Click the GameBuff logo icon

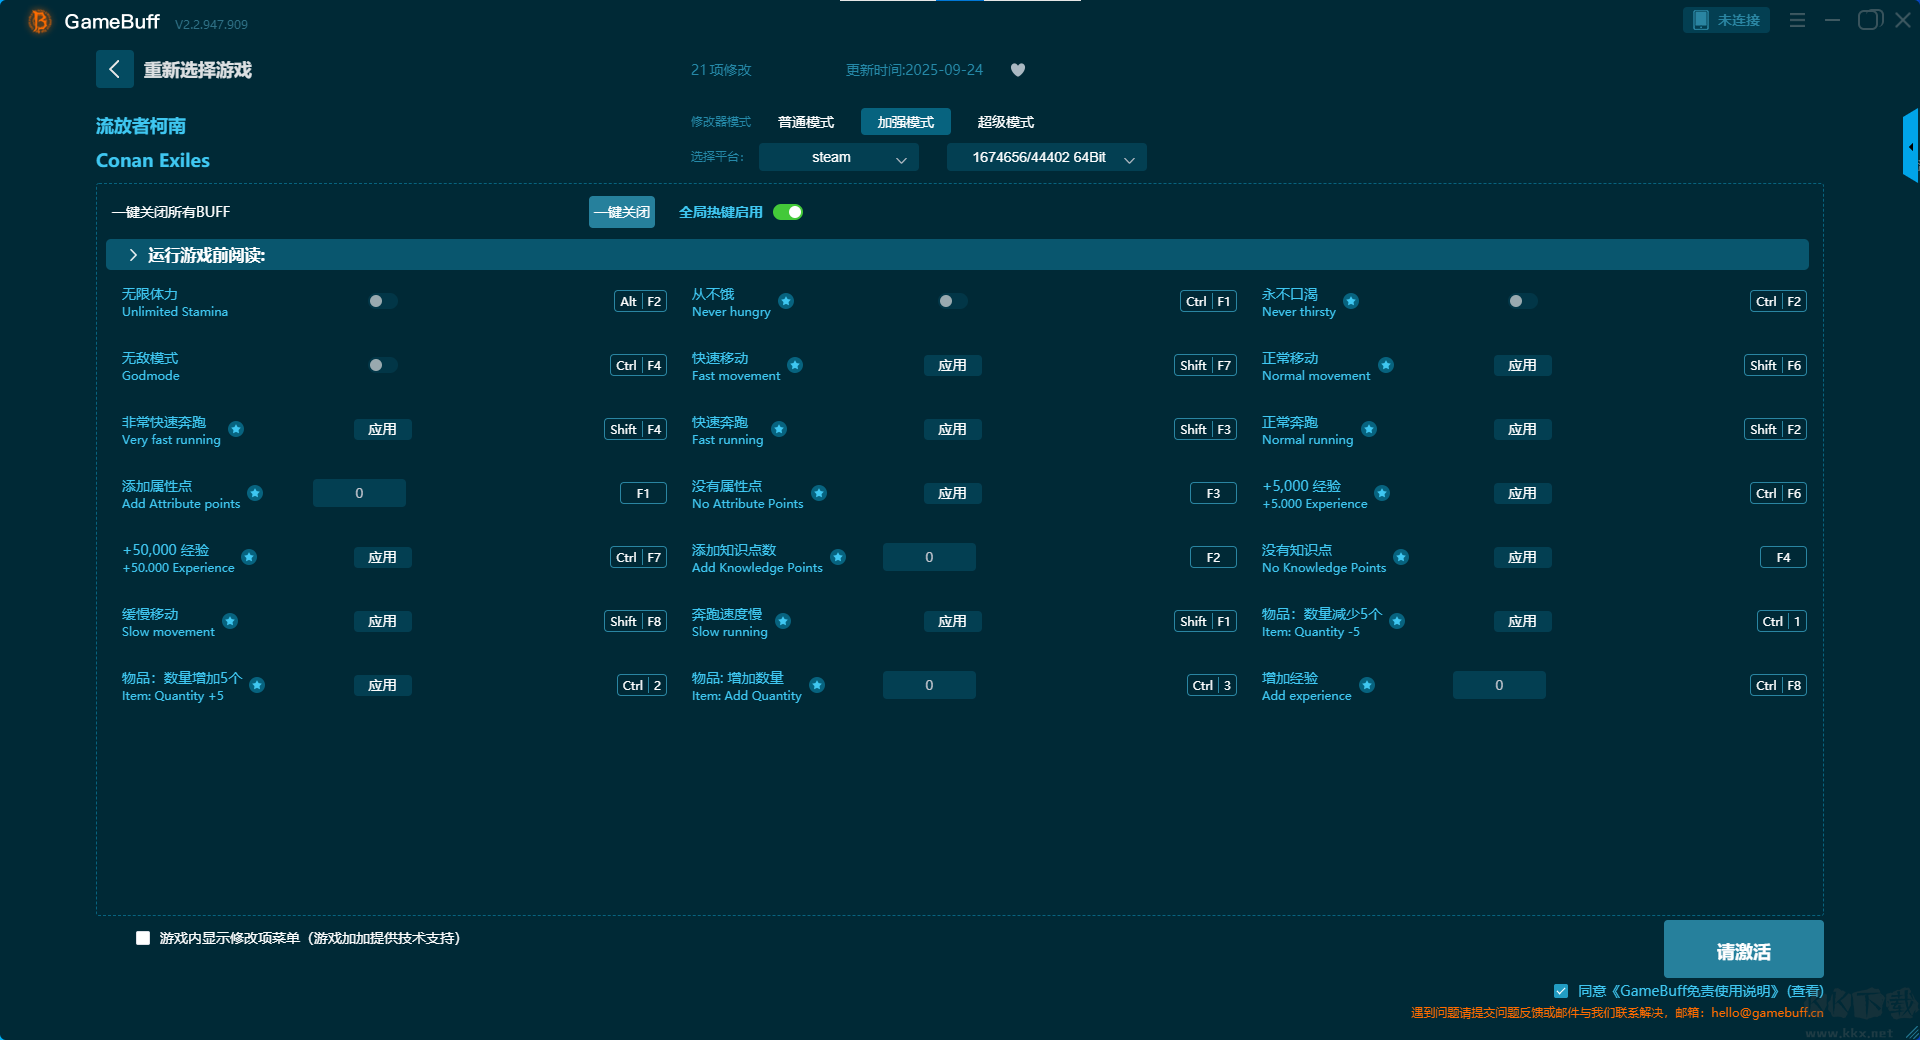(40, 21)
